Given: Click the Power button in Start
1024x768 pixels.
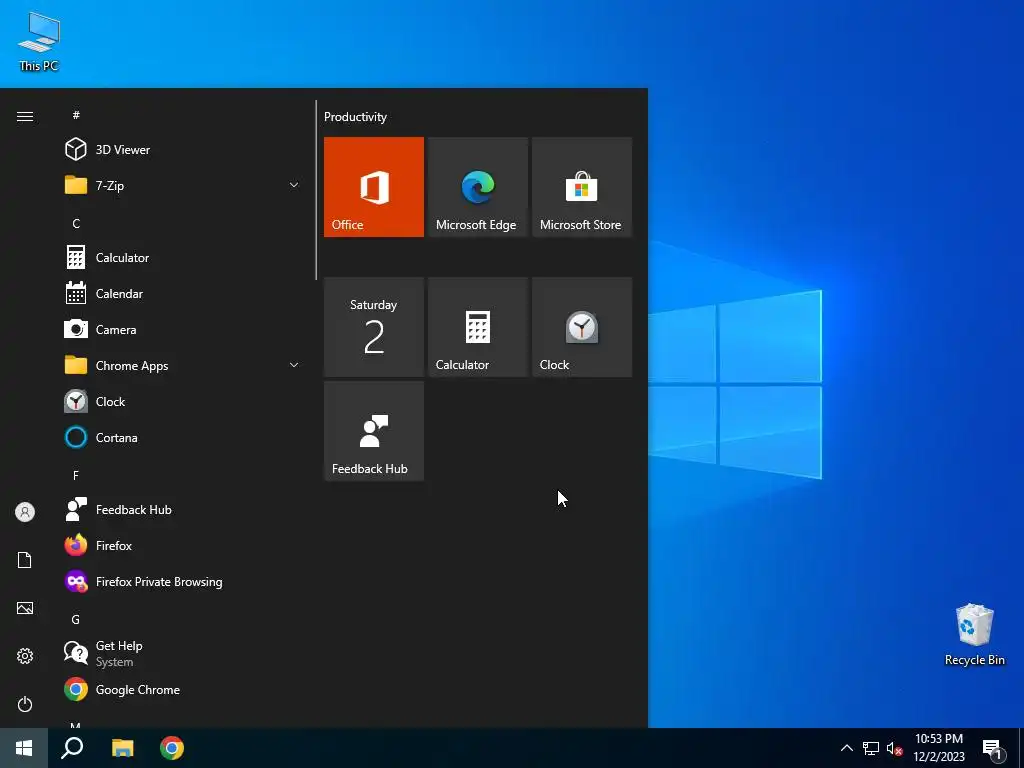Looking at the screenshot, I should (x=25, y=704).
